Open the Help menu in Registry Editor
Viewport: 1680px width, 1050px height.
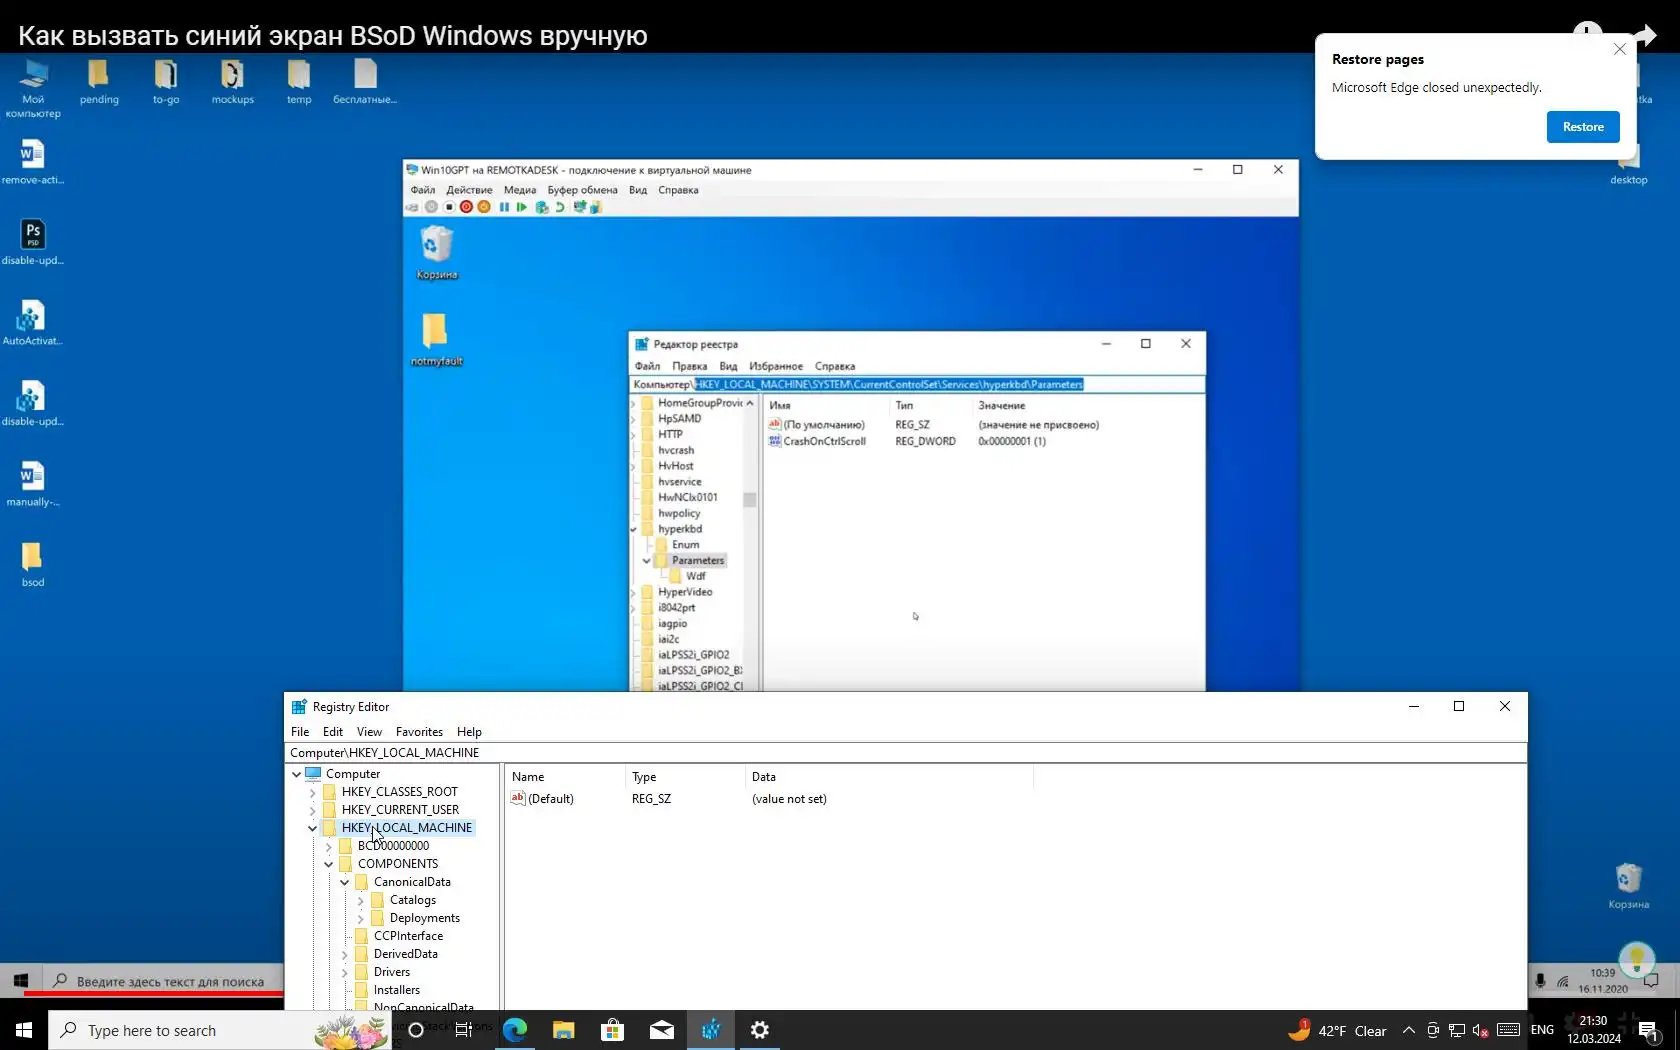[x=469, y=732]
